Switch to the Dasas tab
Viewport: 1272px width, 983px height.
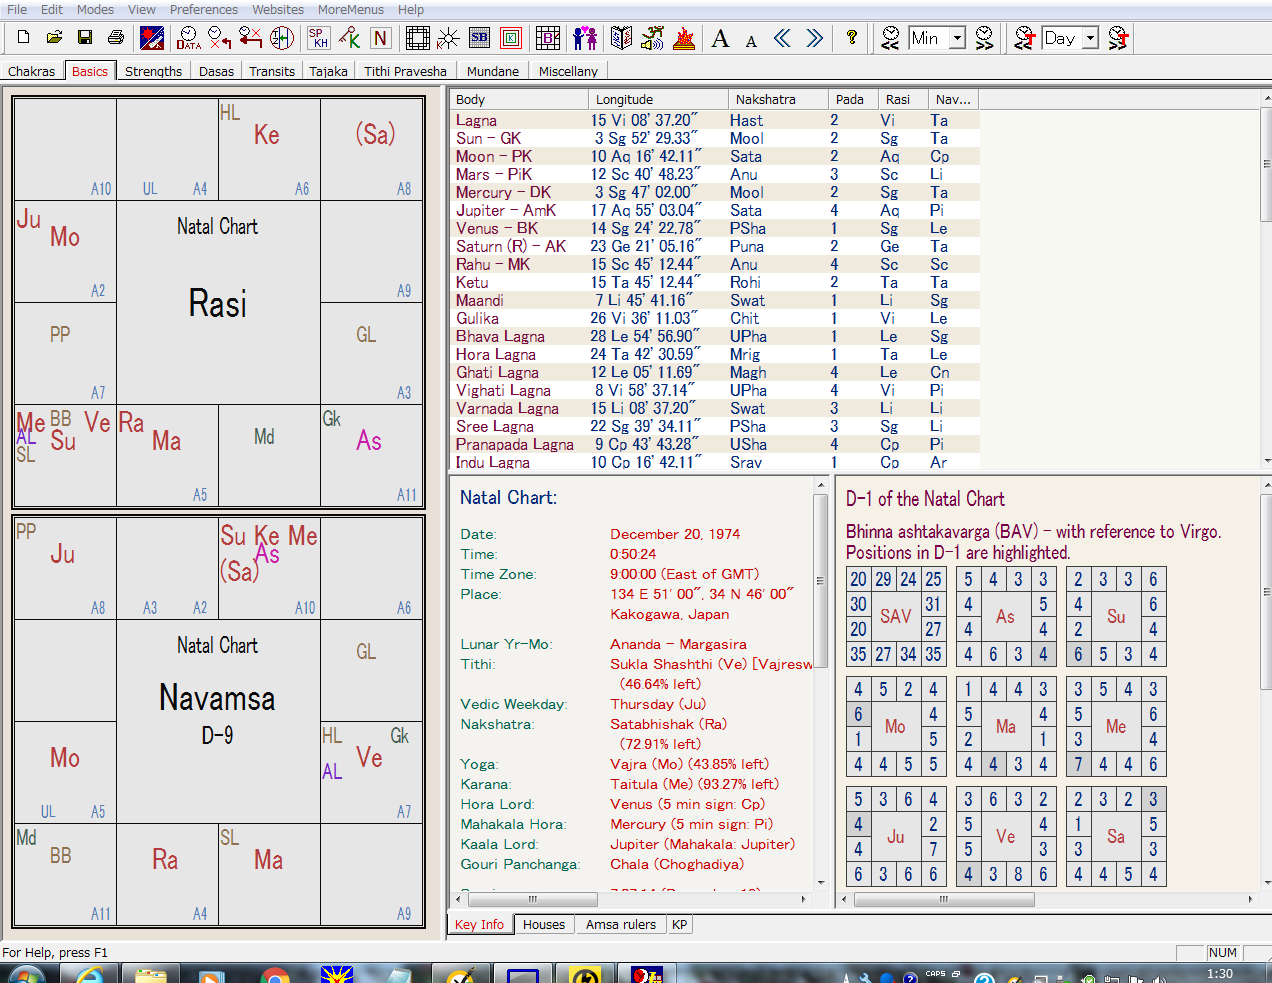point(216,71)
